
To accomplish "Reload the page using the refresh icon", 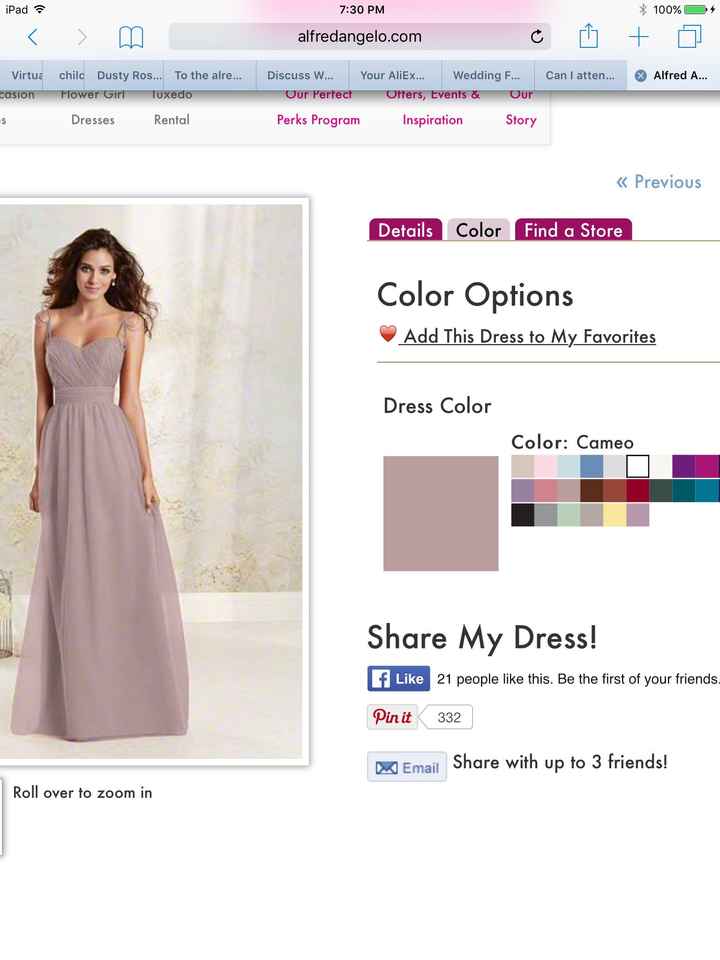I will pyautogui.click(x=536, y=35).
